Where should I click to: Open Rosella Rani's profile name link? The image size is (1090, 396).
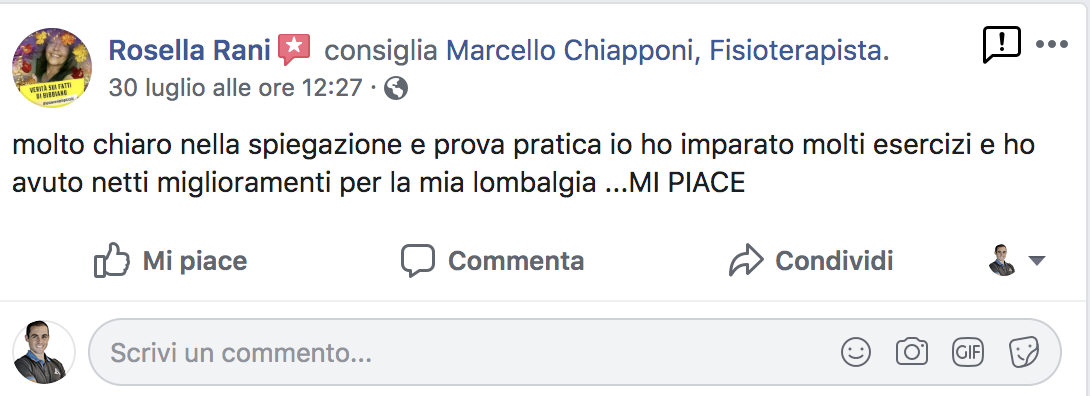(x=189, y=50)
